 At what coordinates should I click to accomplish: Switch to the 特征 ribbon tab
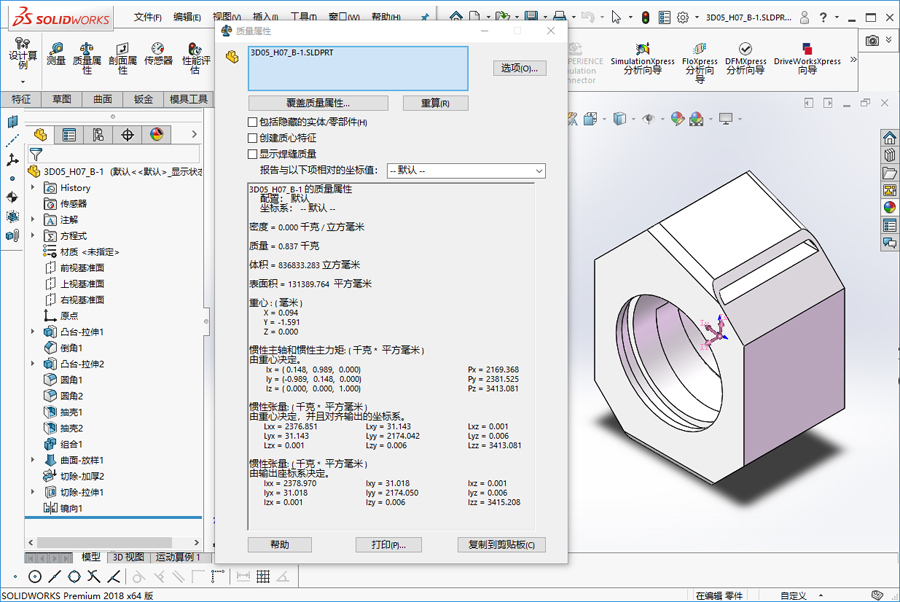(x=21, y=99)
